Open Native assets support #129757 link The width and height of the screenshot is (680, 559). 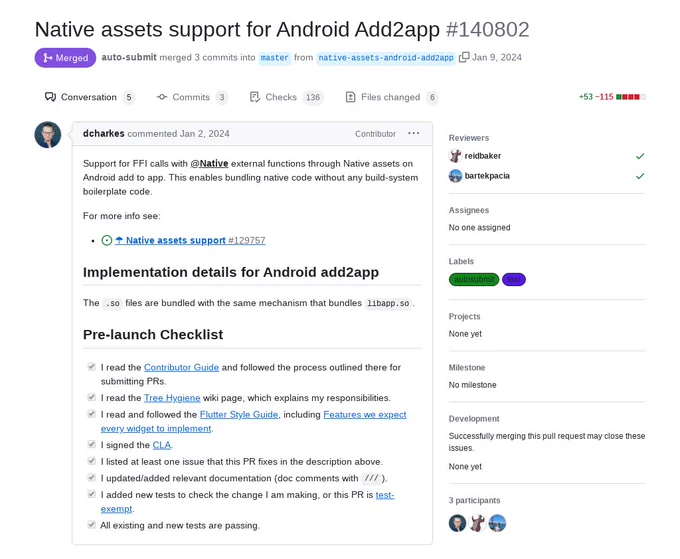point(190,240)
